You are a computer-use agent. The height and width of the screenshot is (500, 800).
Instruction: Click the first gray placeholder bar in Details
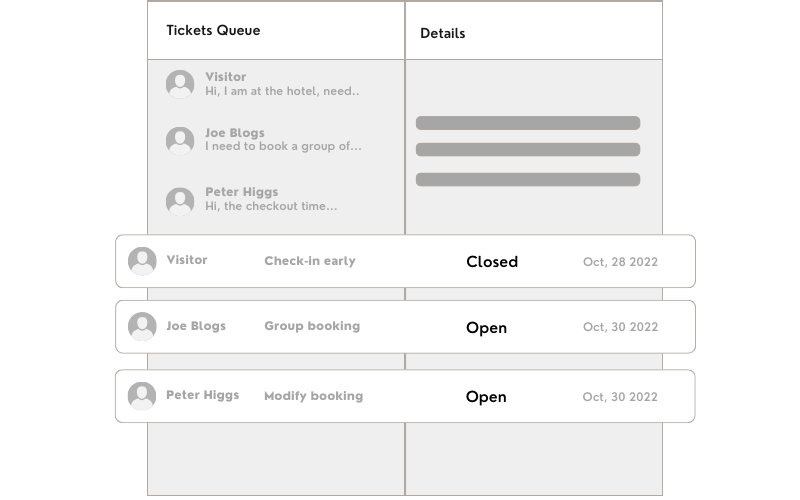point(527,123)
